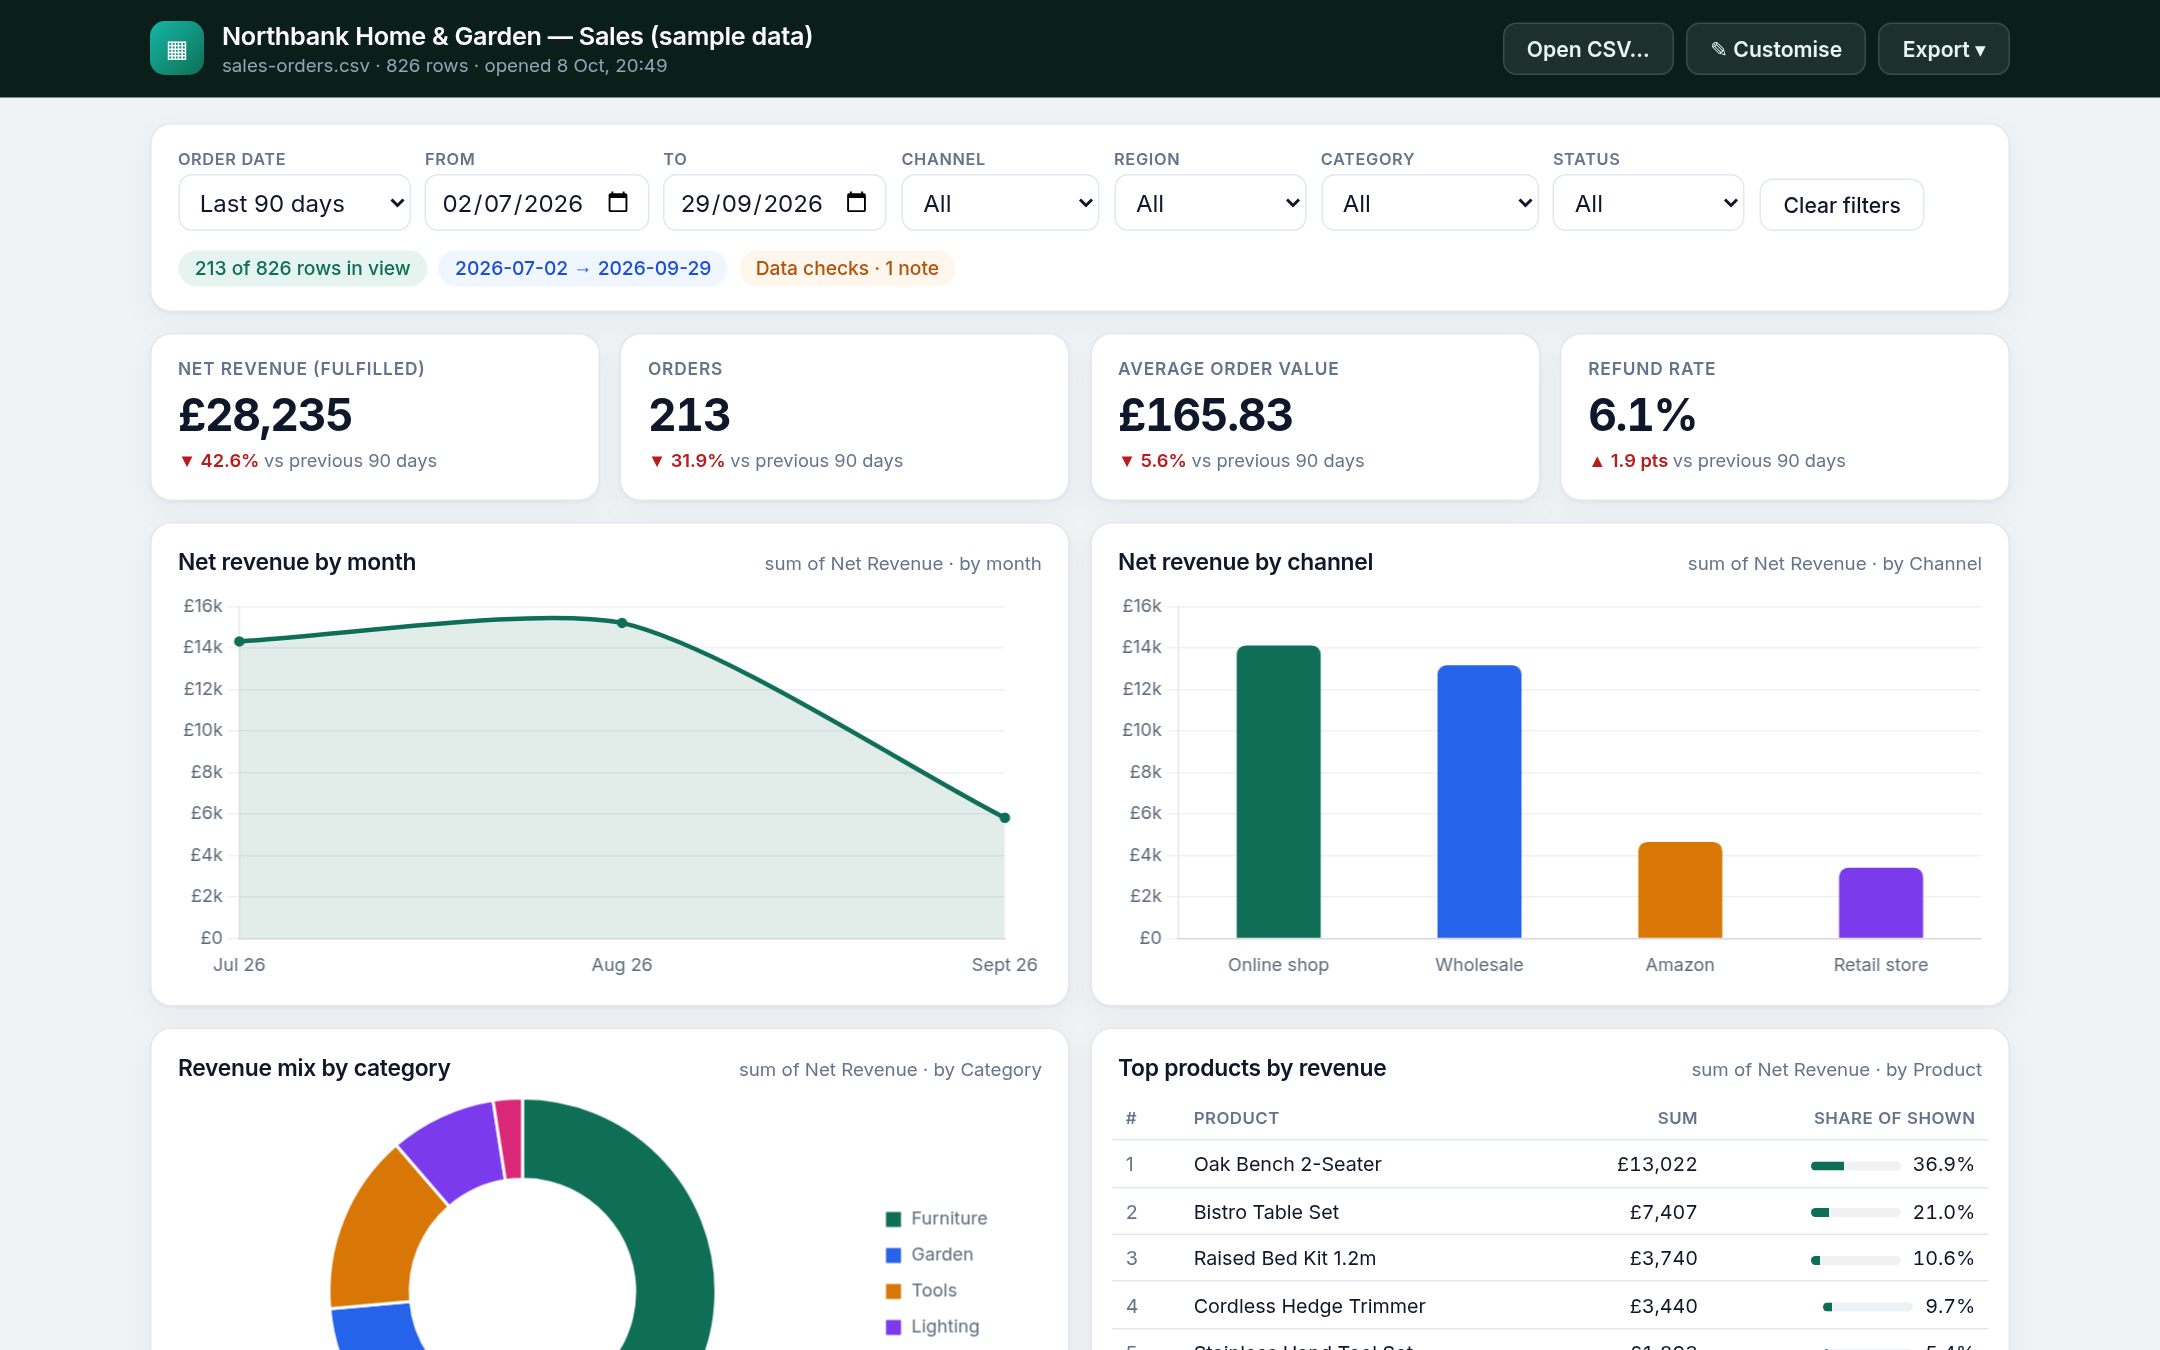Image resolution: width=2160 pixels, height=1350 pixels.
Task: Expand the Channel filter dropdown
Action: tap(1000, 203)
